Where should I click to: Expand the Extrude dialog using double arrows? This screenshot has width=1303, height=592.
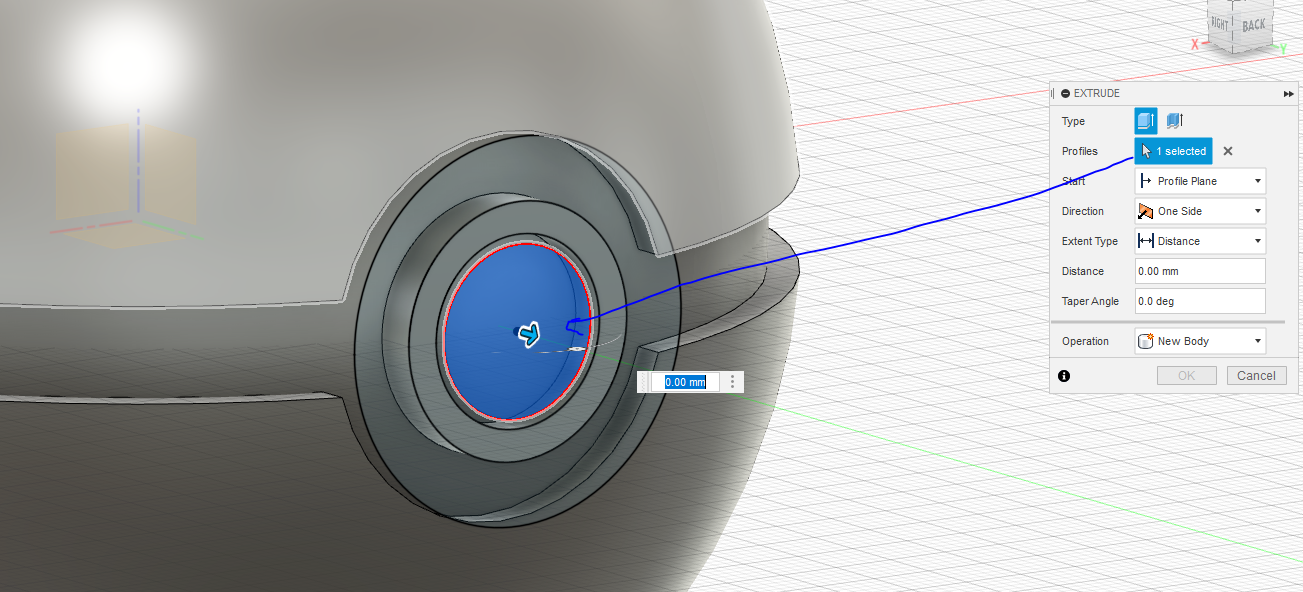click(x=1289, y=93)
